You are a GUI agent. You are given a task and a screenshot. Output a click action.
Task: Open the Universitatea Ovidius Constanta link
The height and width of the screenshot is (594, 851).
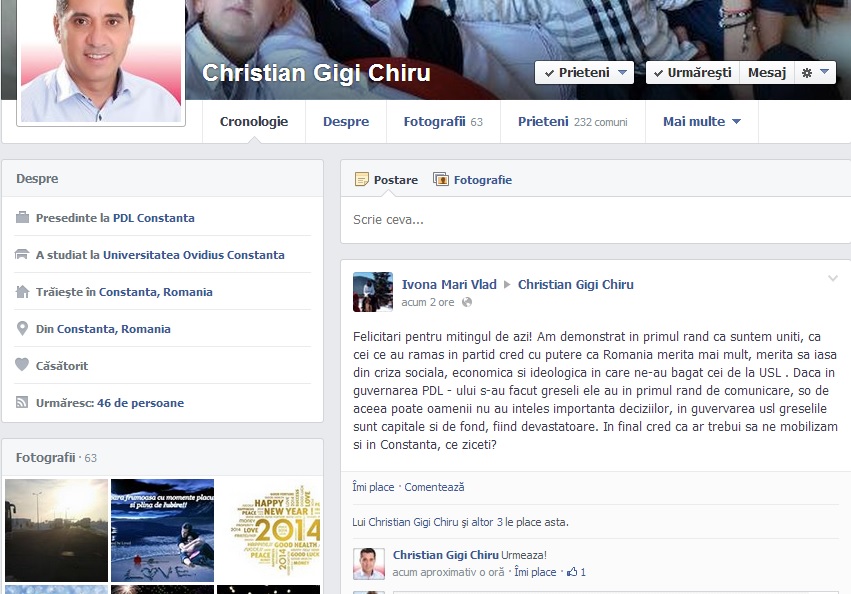(x=194, y=255)
